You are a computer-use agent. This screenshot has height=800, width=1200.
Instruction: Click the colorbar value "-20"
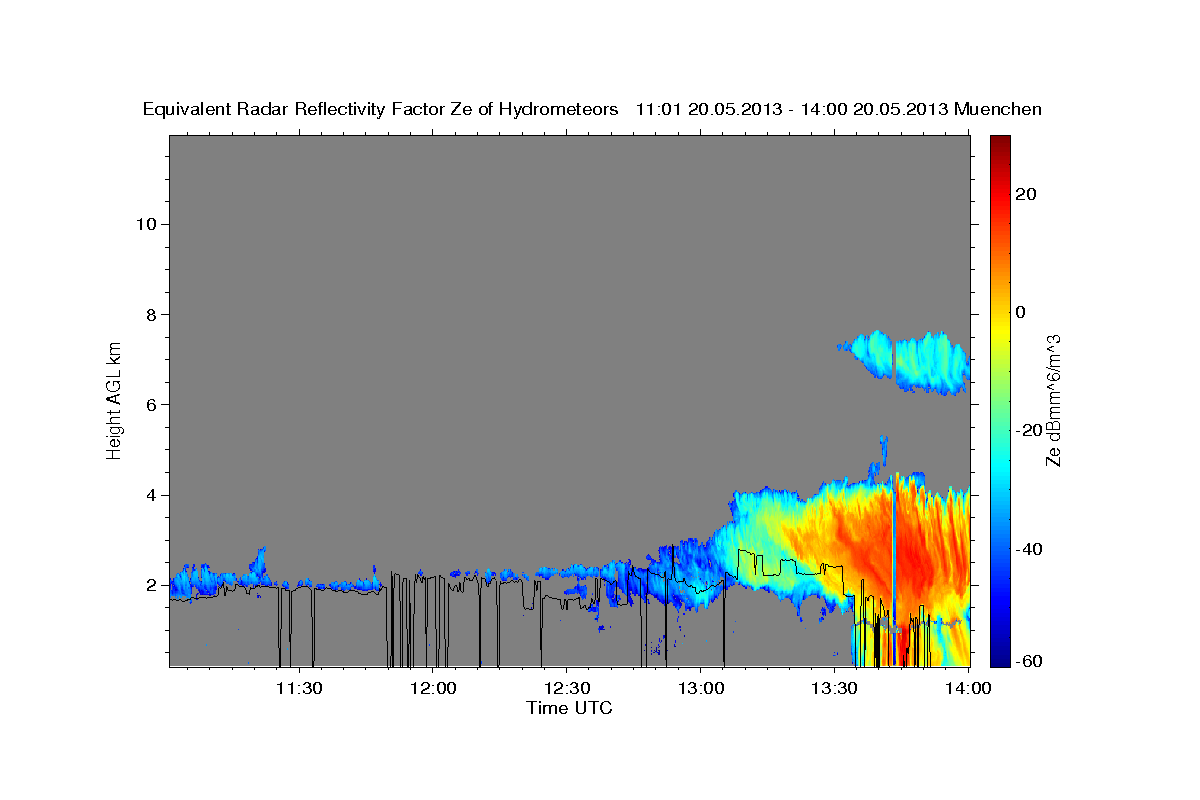(1028, 430)
